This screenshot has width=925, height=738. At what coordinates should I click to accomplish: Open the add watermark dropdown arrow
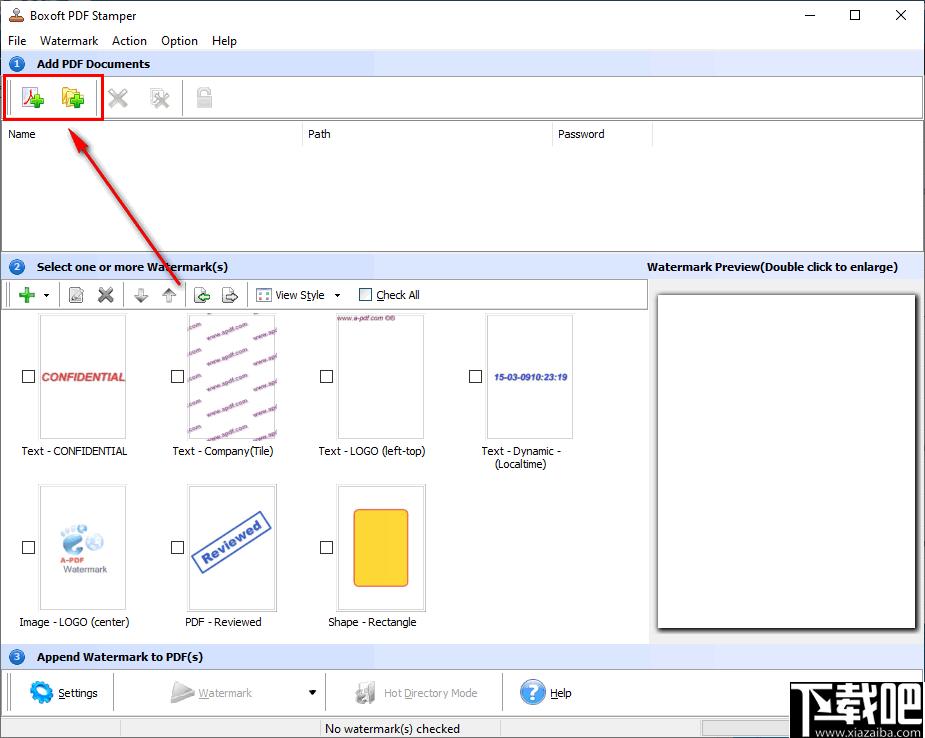47,295
